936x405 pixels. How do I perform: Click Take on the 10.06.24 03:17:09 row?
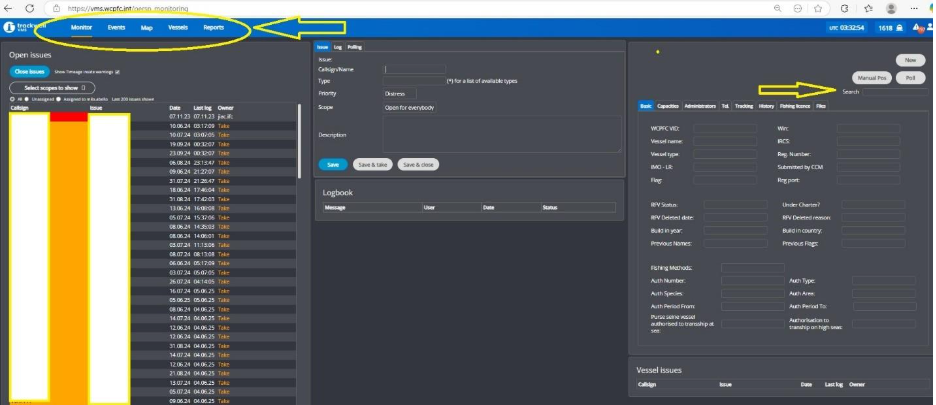tap(223, 126)
